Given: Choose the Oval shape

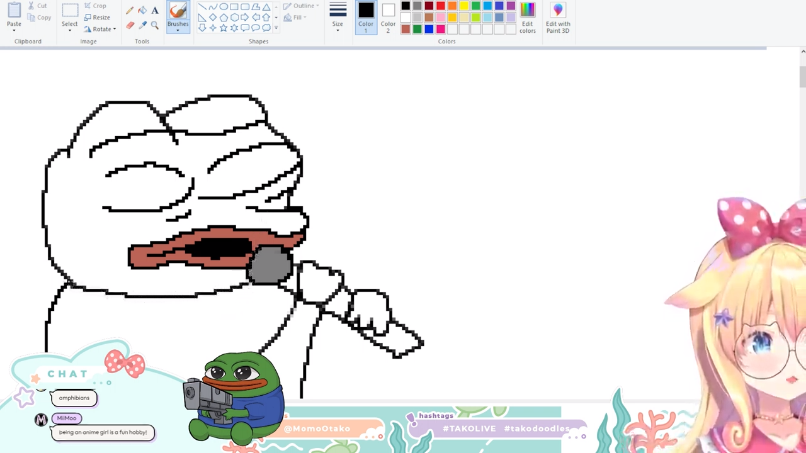Looking at the screenshot, I should tap(224, 7).
